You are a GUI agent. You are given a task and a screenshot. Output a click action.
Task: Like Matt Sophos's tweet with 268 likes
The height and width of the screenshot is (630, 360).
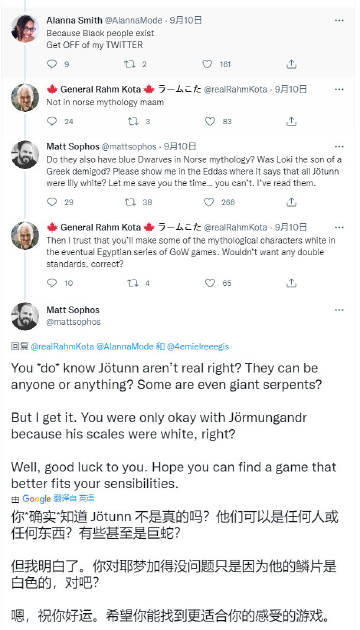[209, 202]
